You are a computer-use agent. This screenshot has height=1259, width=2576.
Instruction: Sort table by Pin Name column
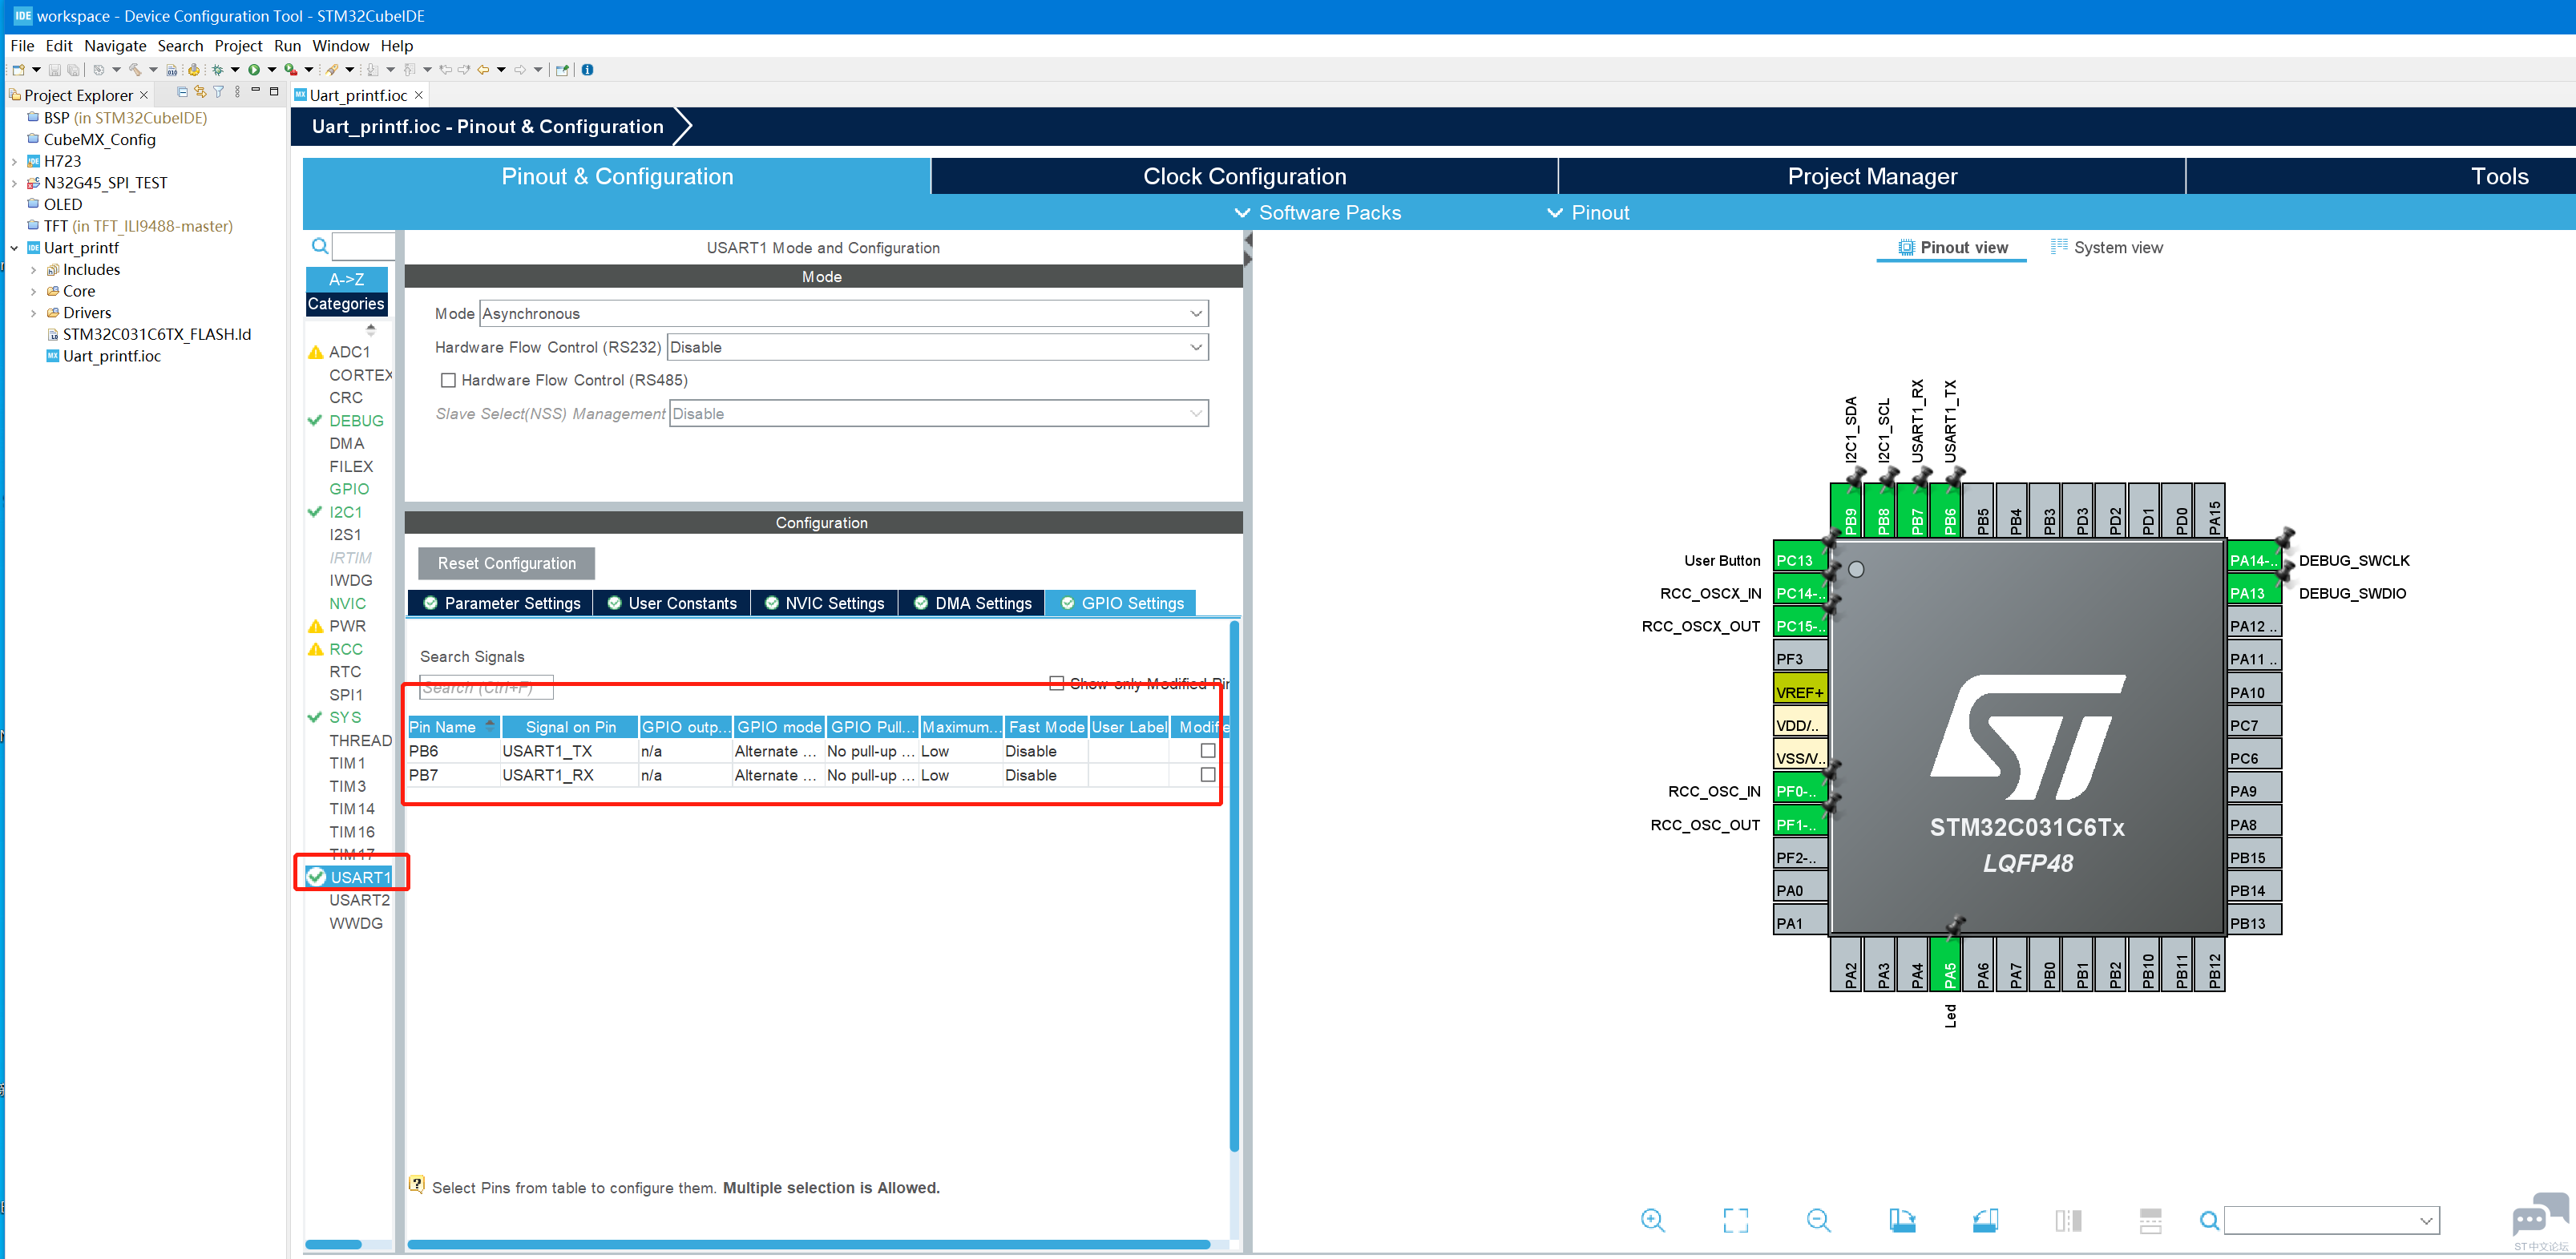click(x=452, y=727)
